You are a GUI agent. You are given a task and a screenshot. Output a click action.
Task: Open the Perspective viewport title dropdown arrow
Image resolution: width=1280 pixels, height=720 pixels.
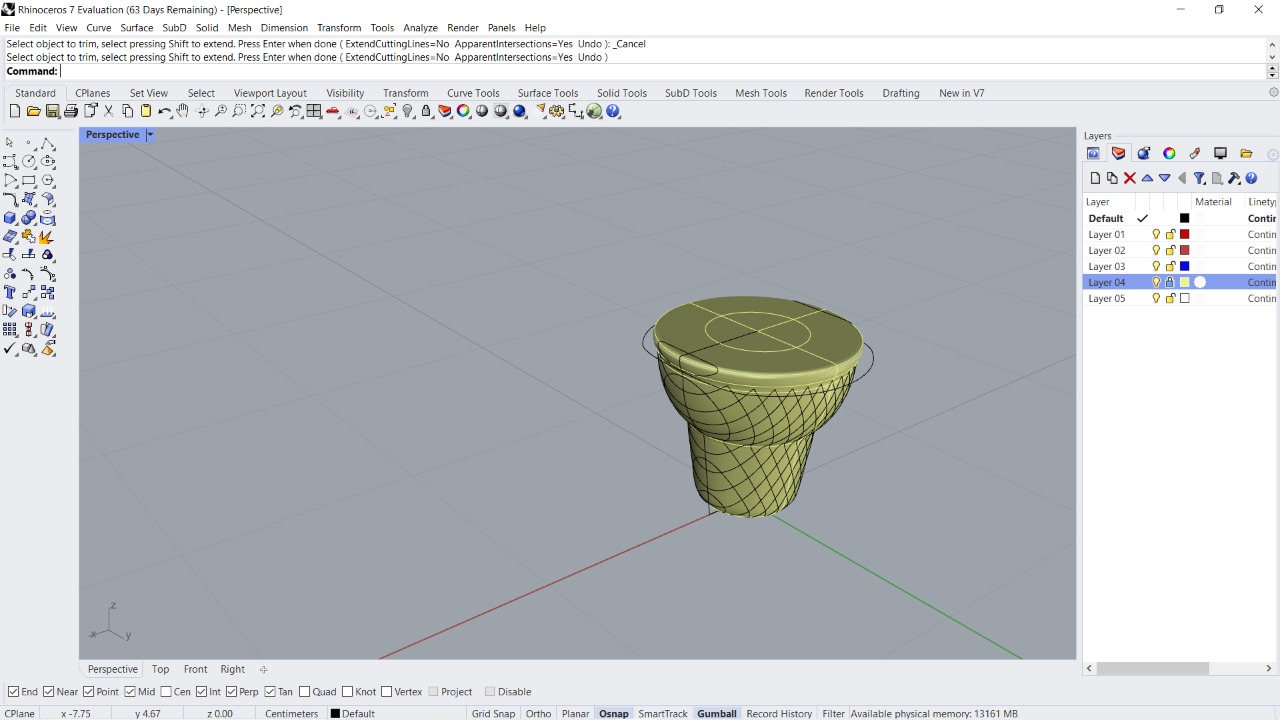150,135
